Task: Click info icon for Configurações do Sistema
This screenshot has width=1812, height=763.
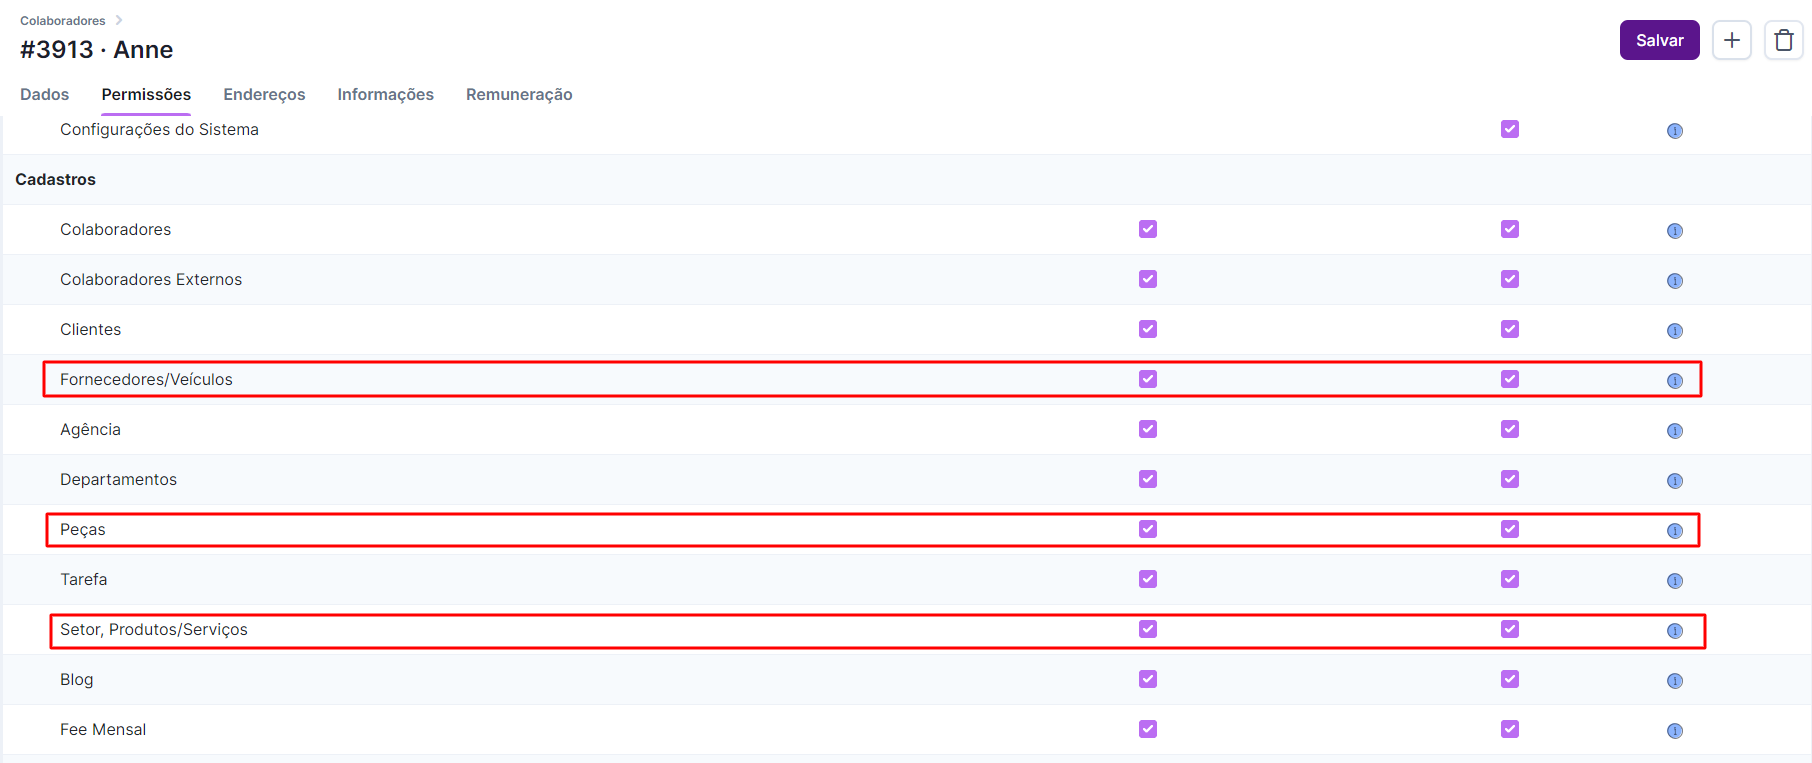Action: coord(1674,131)
